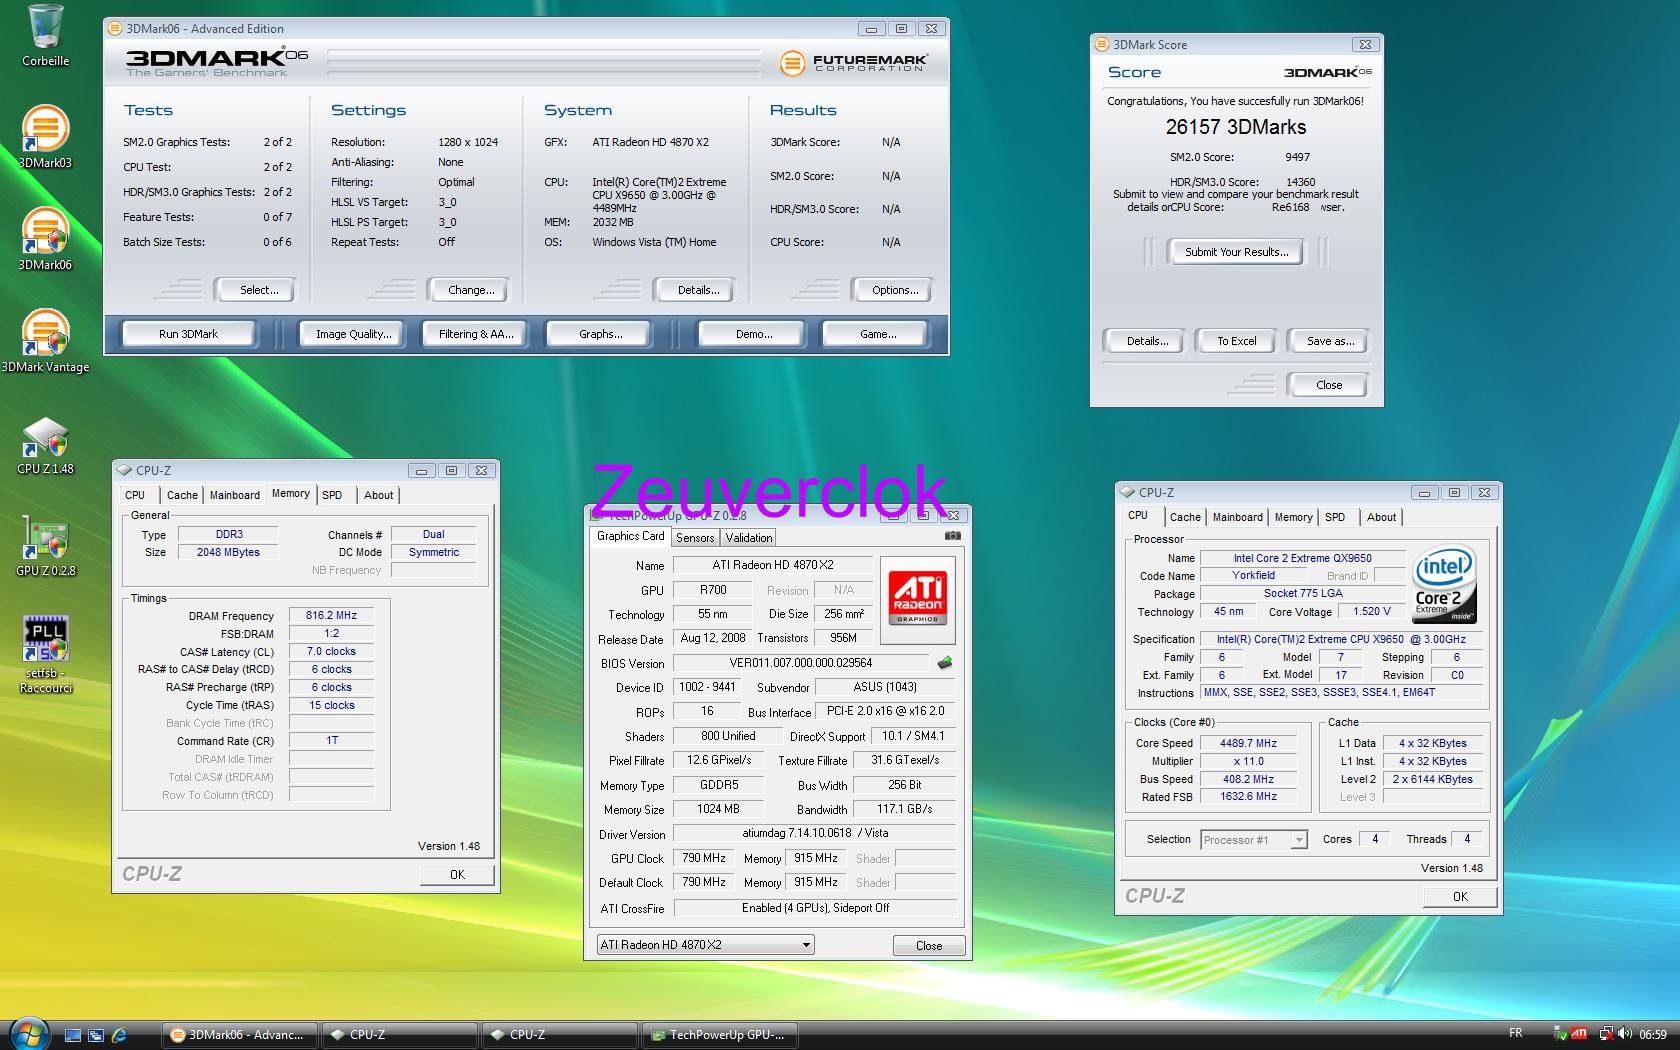
Task: Click the Core Speed 4489.7 MHz field
Action: click(x=1248, y=743)
